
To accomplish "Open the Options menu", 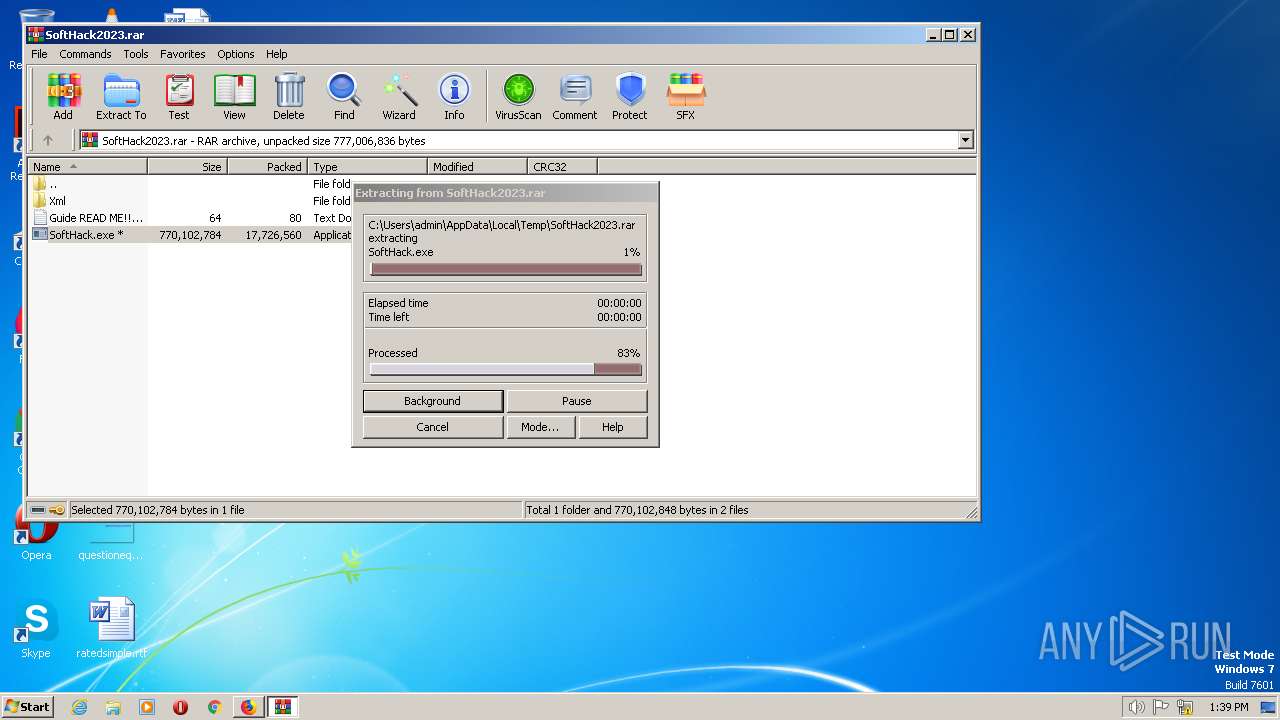I will 236,54.
